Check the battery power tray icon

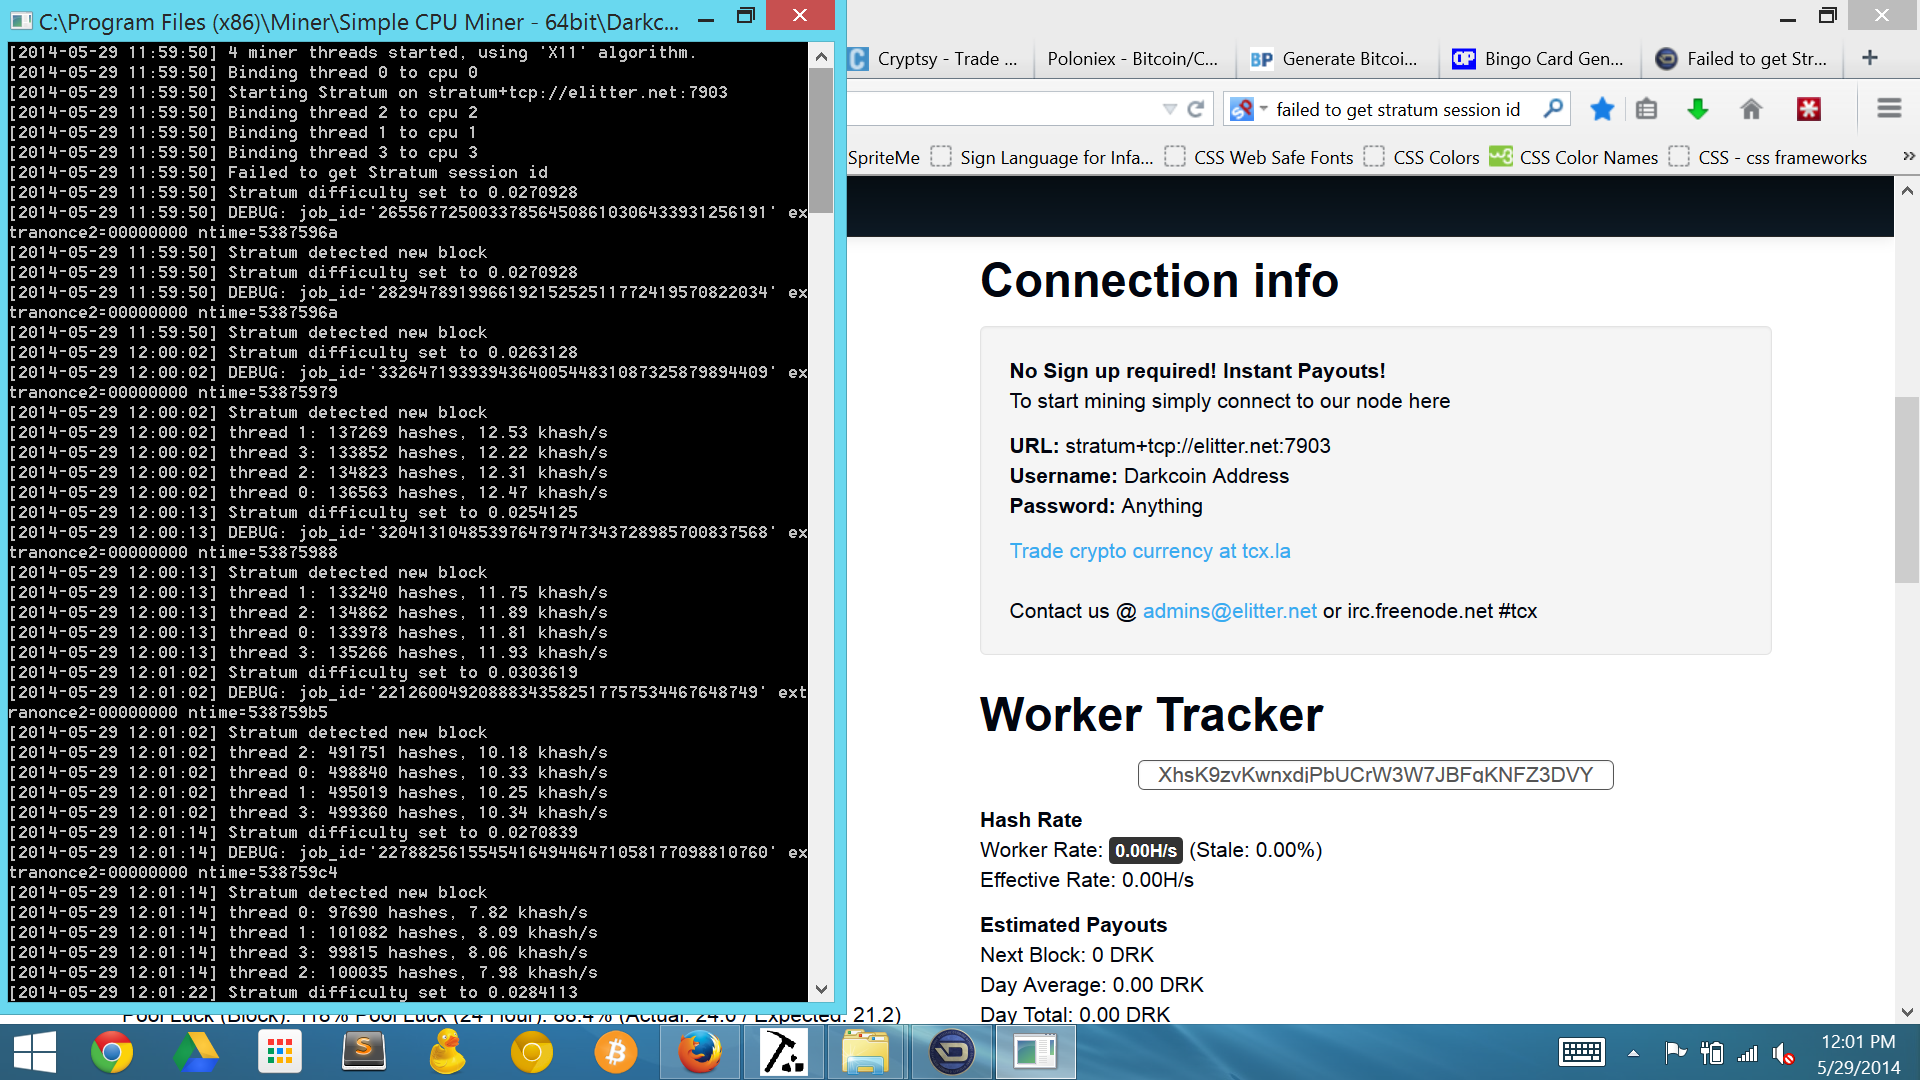click(x=1712, y=1053)
